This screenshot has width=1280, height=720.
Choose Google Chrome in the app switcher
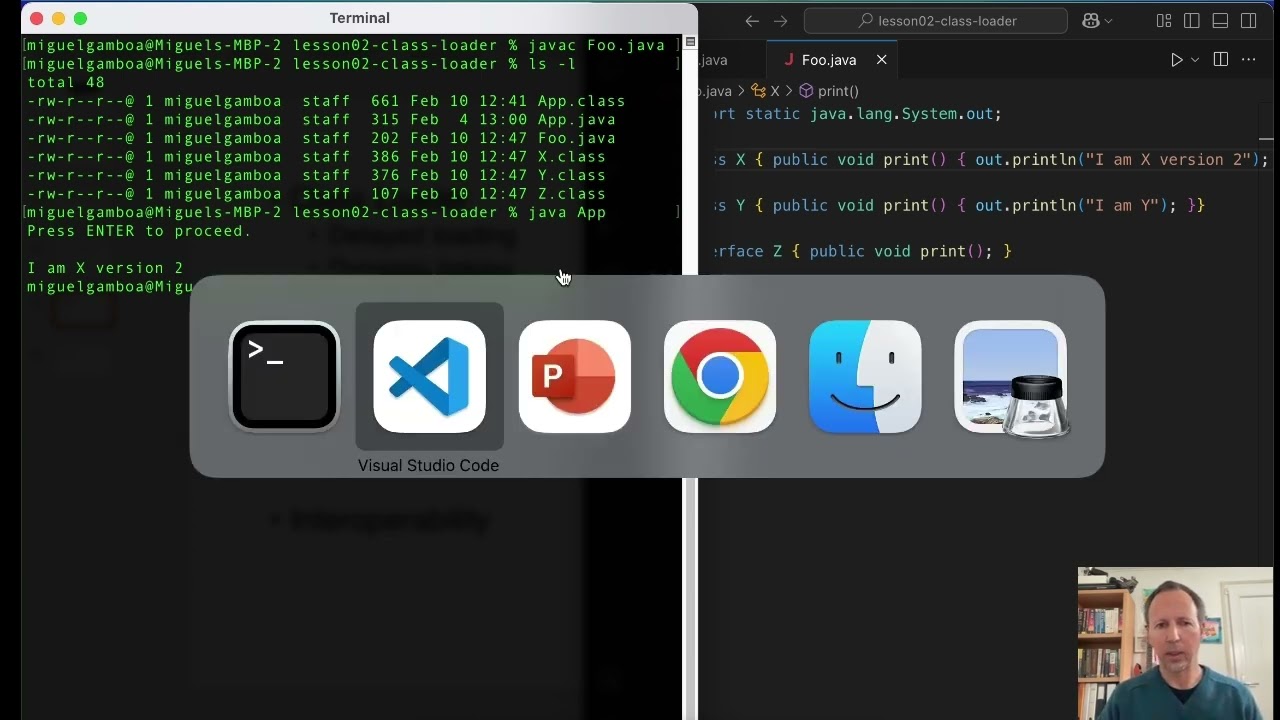pyautogui.click(x=720, y=377)
